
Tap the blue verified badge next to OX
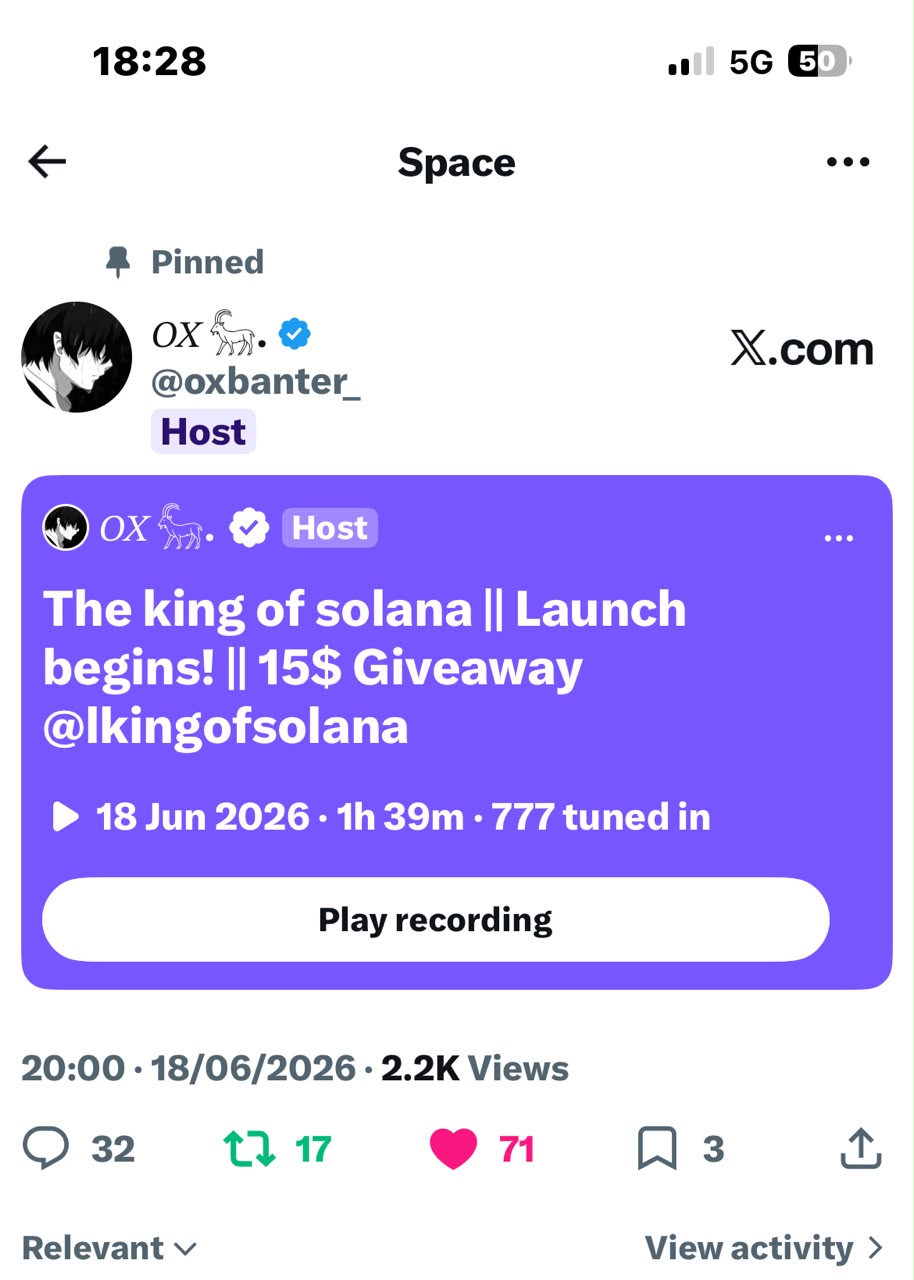294,335
